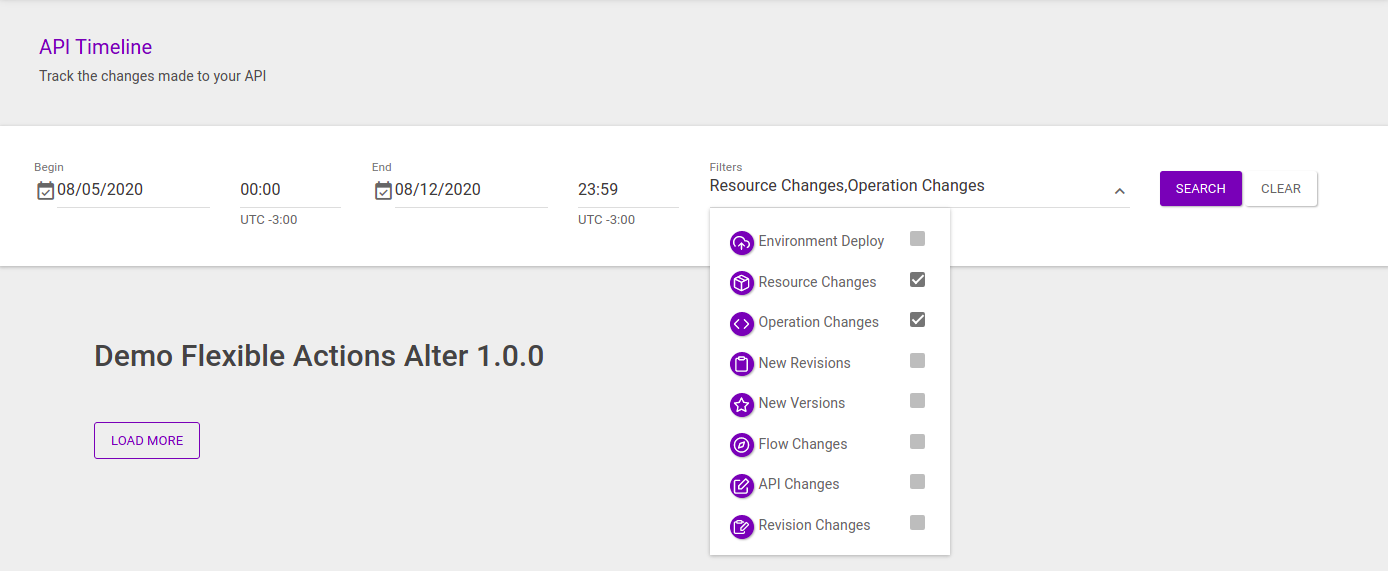Click the New Versions star icon
Screen dimensions: 1388x571
741,405
